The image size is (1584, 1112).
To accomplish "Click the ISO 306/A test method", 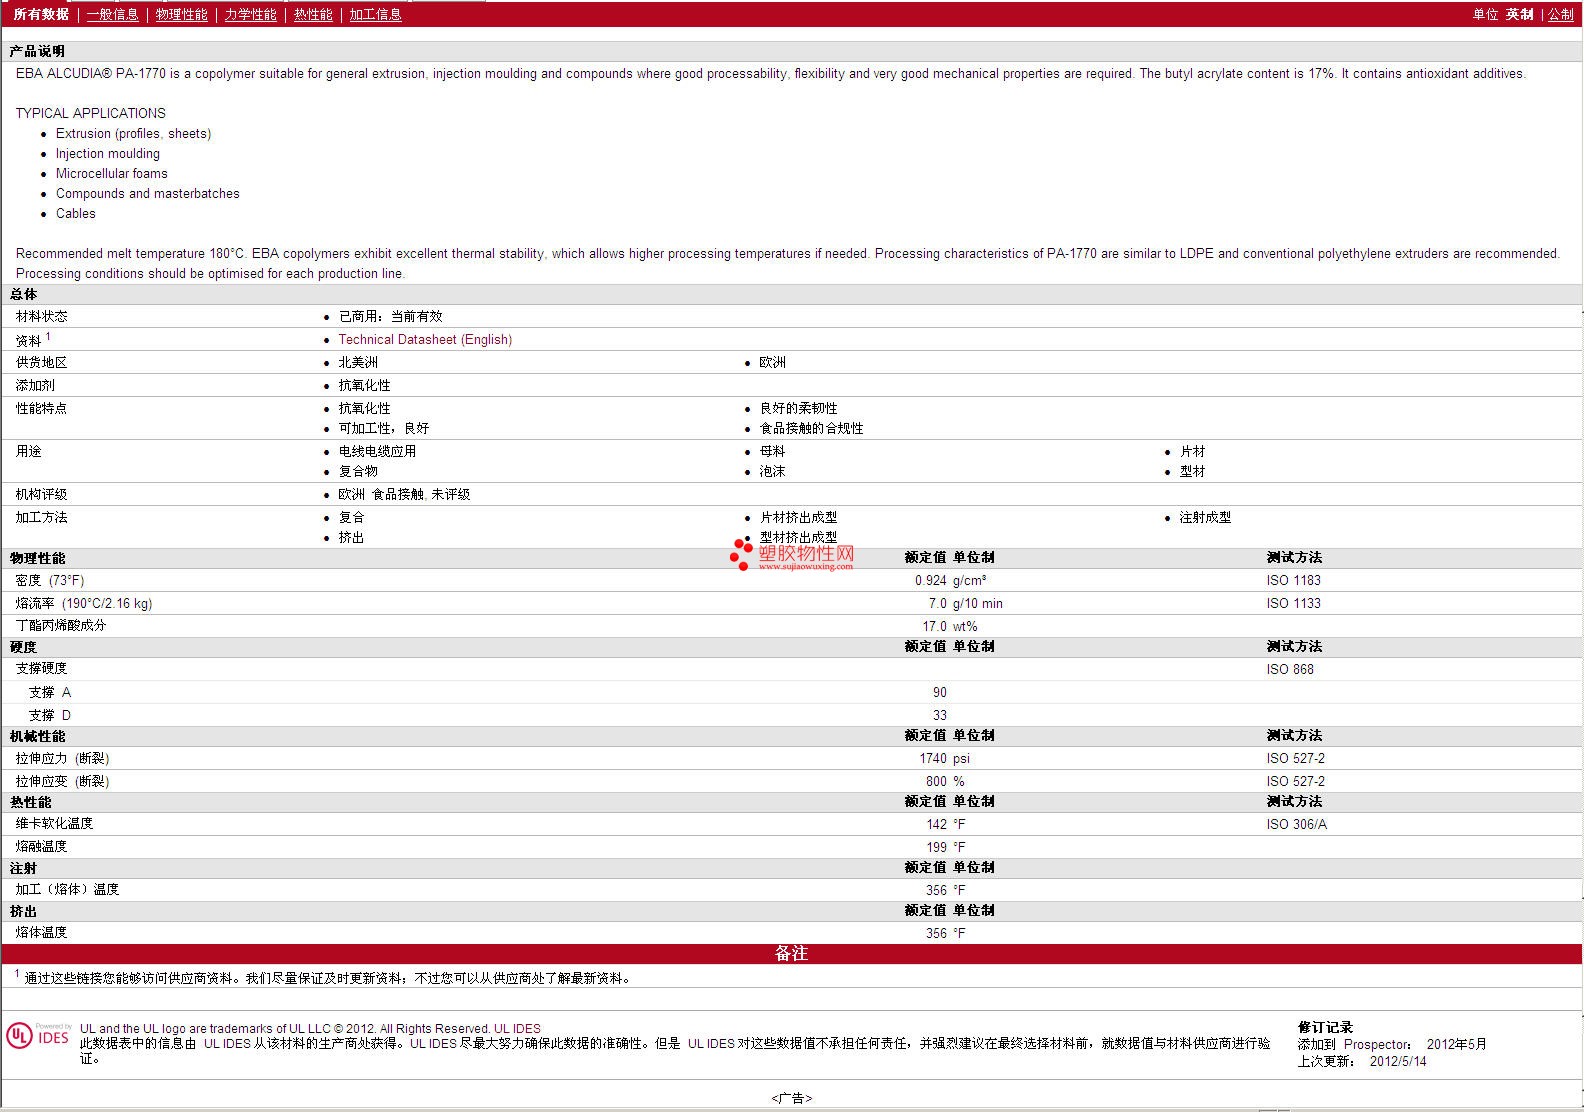I will (1296, 824).
